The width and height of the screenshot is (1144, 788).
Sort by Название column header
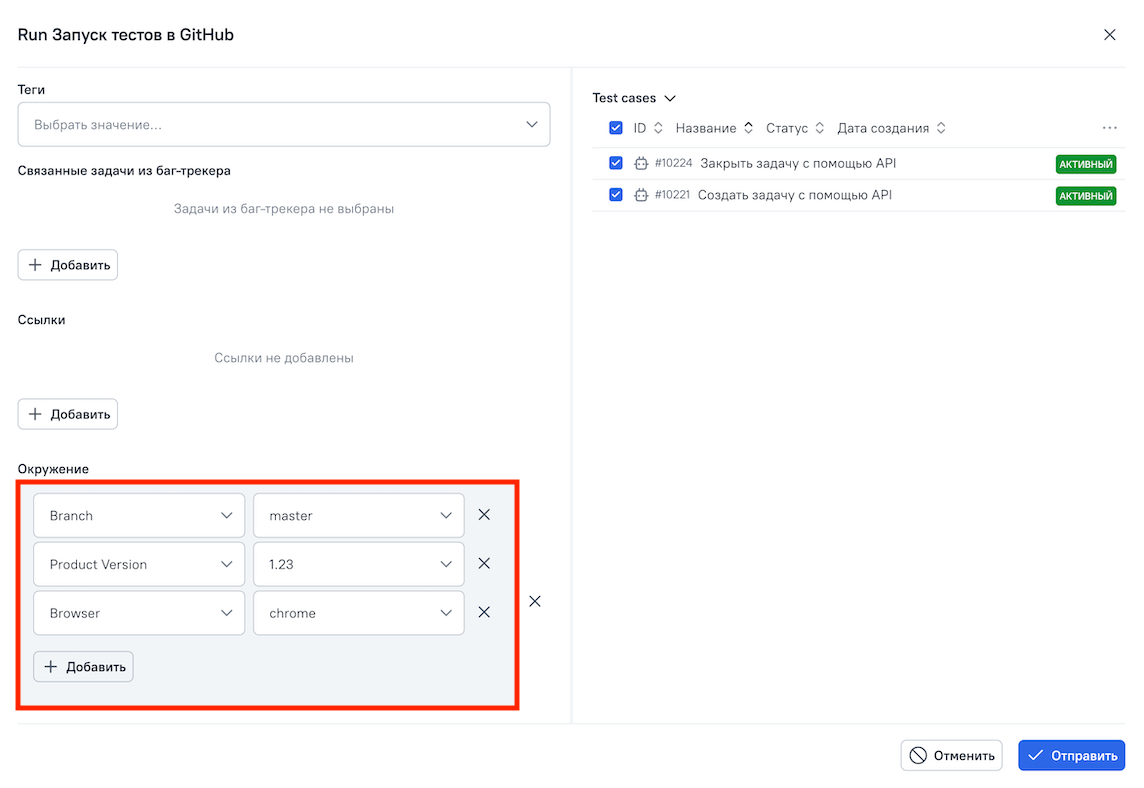pyautogui.click(x=714, y=128)
